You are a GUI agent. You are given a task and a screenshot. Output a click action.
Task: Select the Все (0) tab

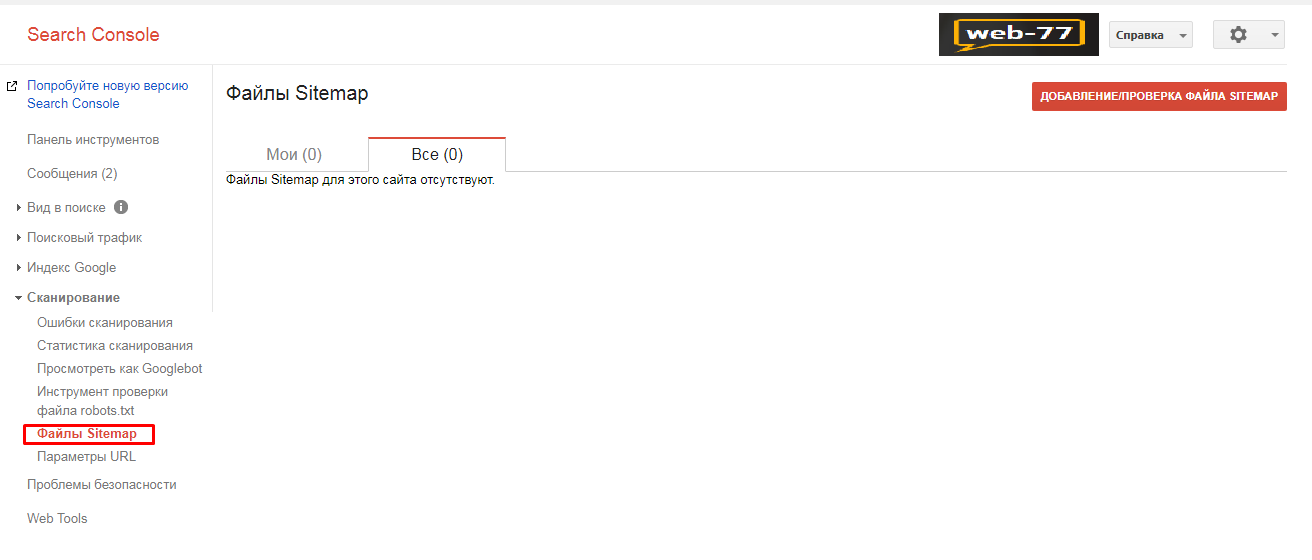coord(437,154)
